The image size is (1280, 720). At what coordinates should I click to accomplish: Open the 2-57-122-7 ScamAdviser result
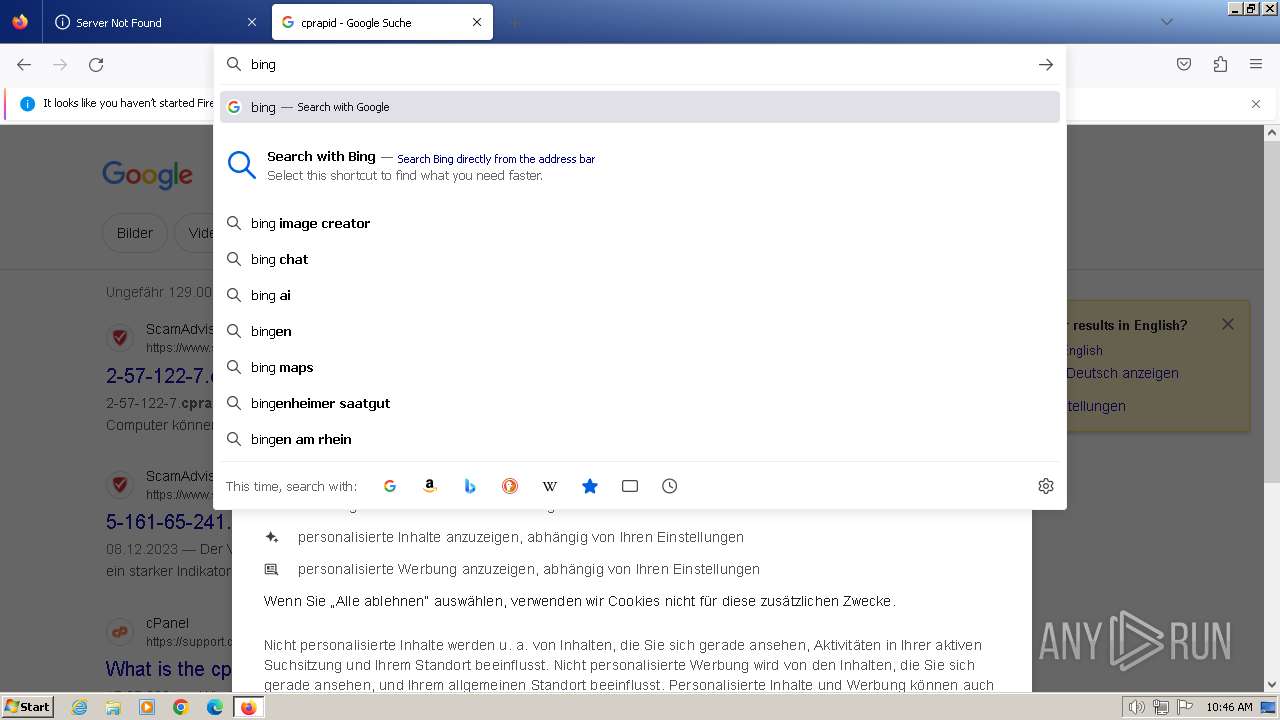point(160,376)
